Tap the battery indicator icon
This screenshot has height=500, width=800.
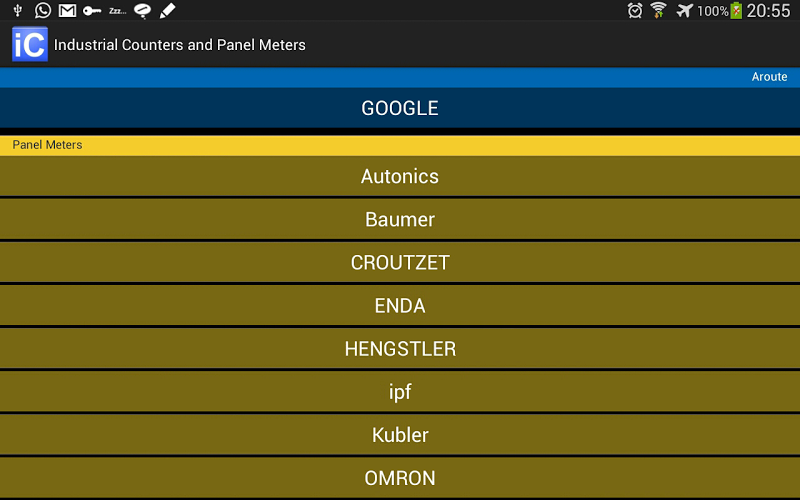tap(737, 10)
